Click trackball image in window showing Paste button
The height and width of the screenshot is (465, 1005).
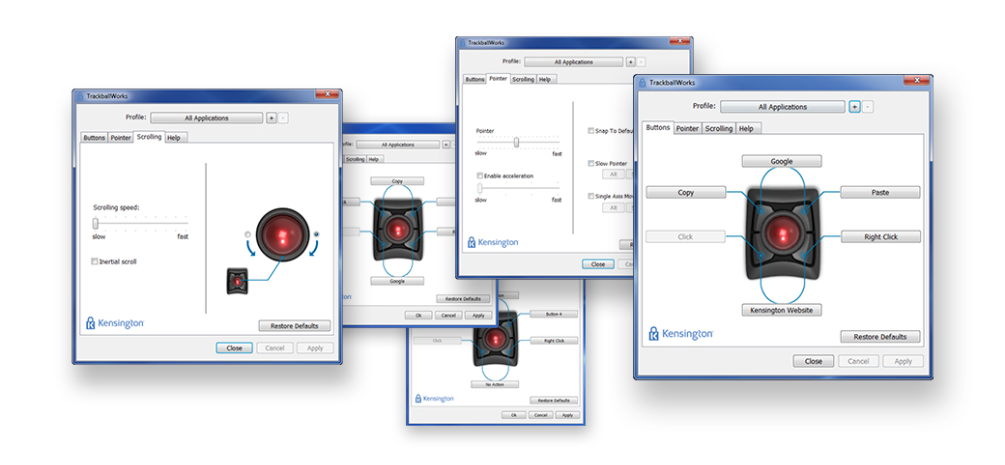pyautogui.click(x=781, y=233)
